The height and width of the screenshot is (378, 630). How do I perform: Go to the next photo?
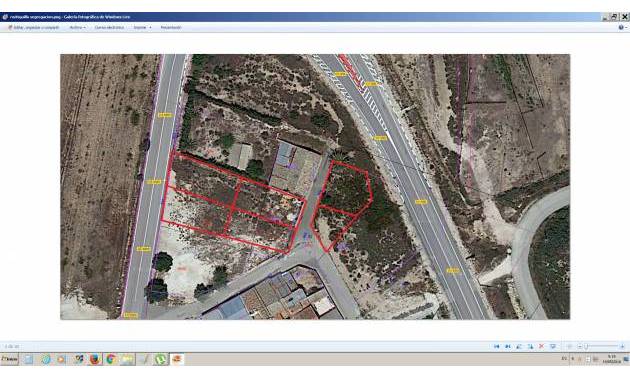point(508,346)
